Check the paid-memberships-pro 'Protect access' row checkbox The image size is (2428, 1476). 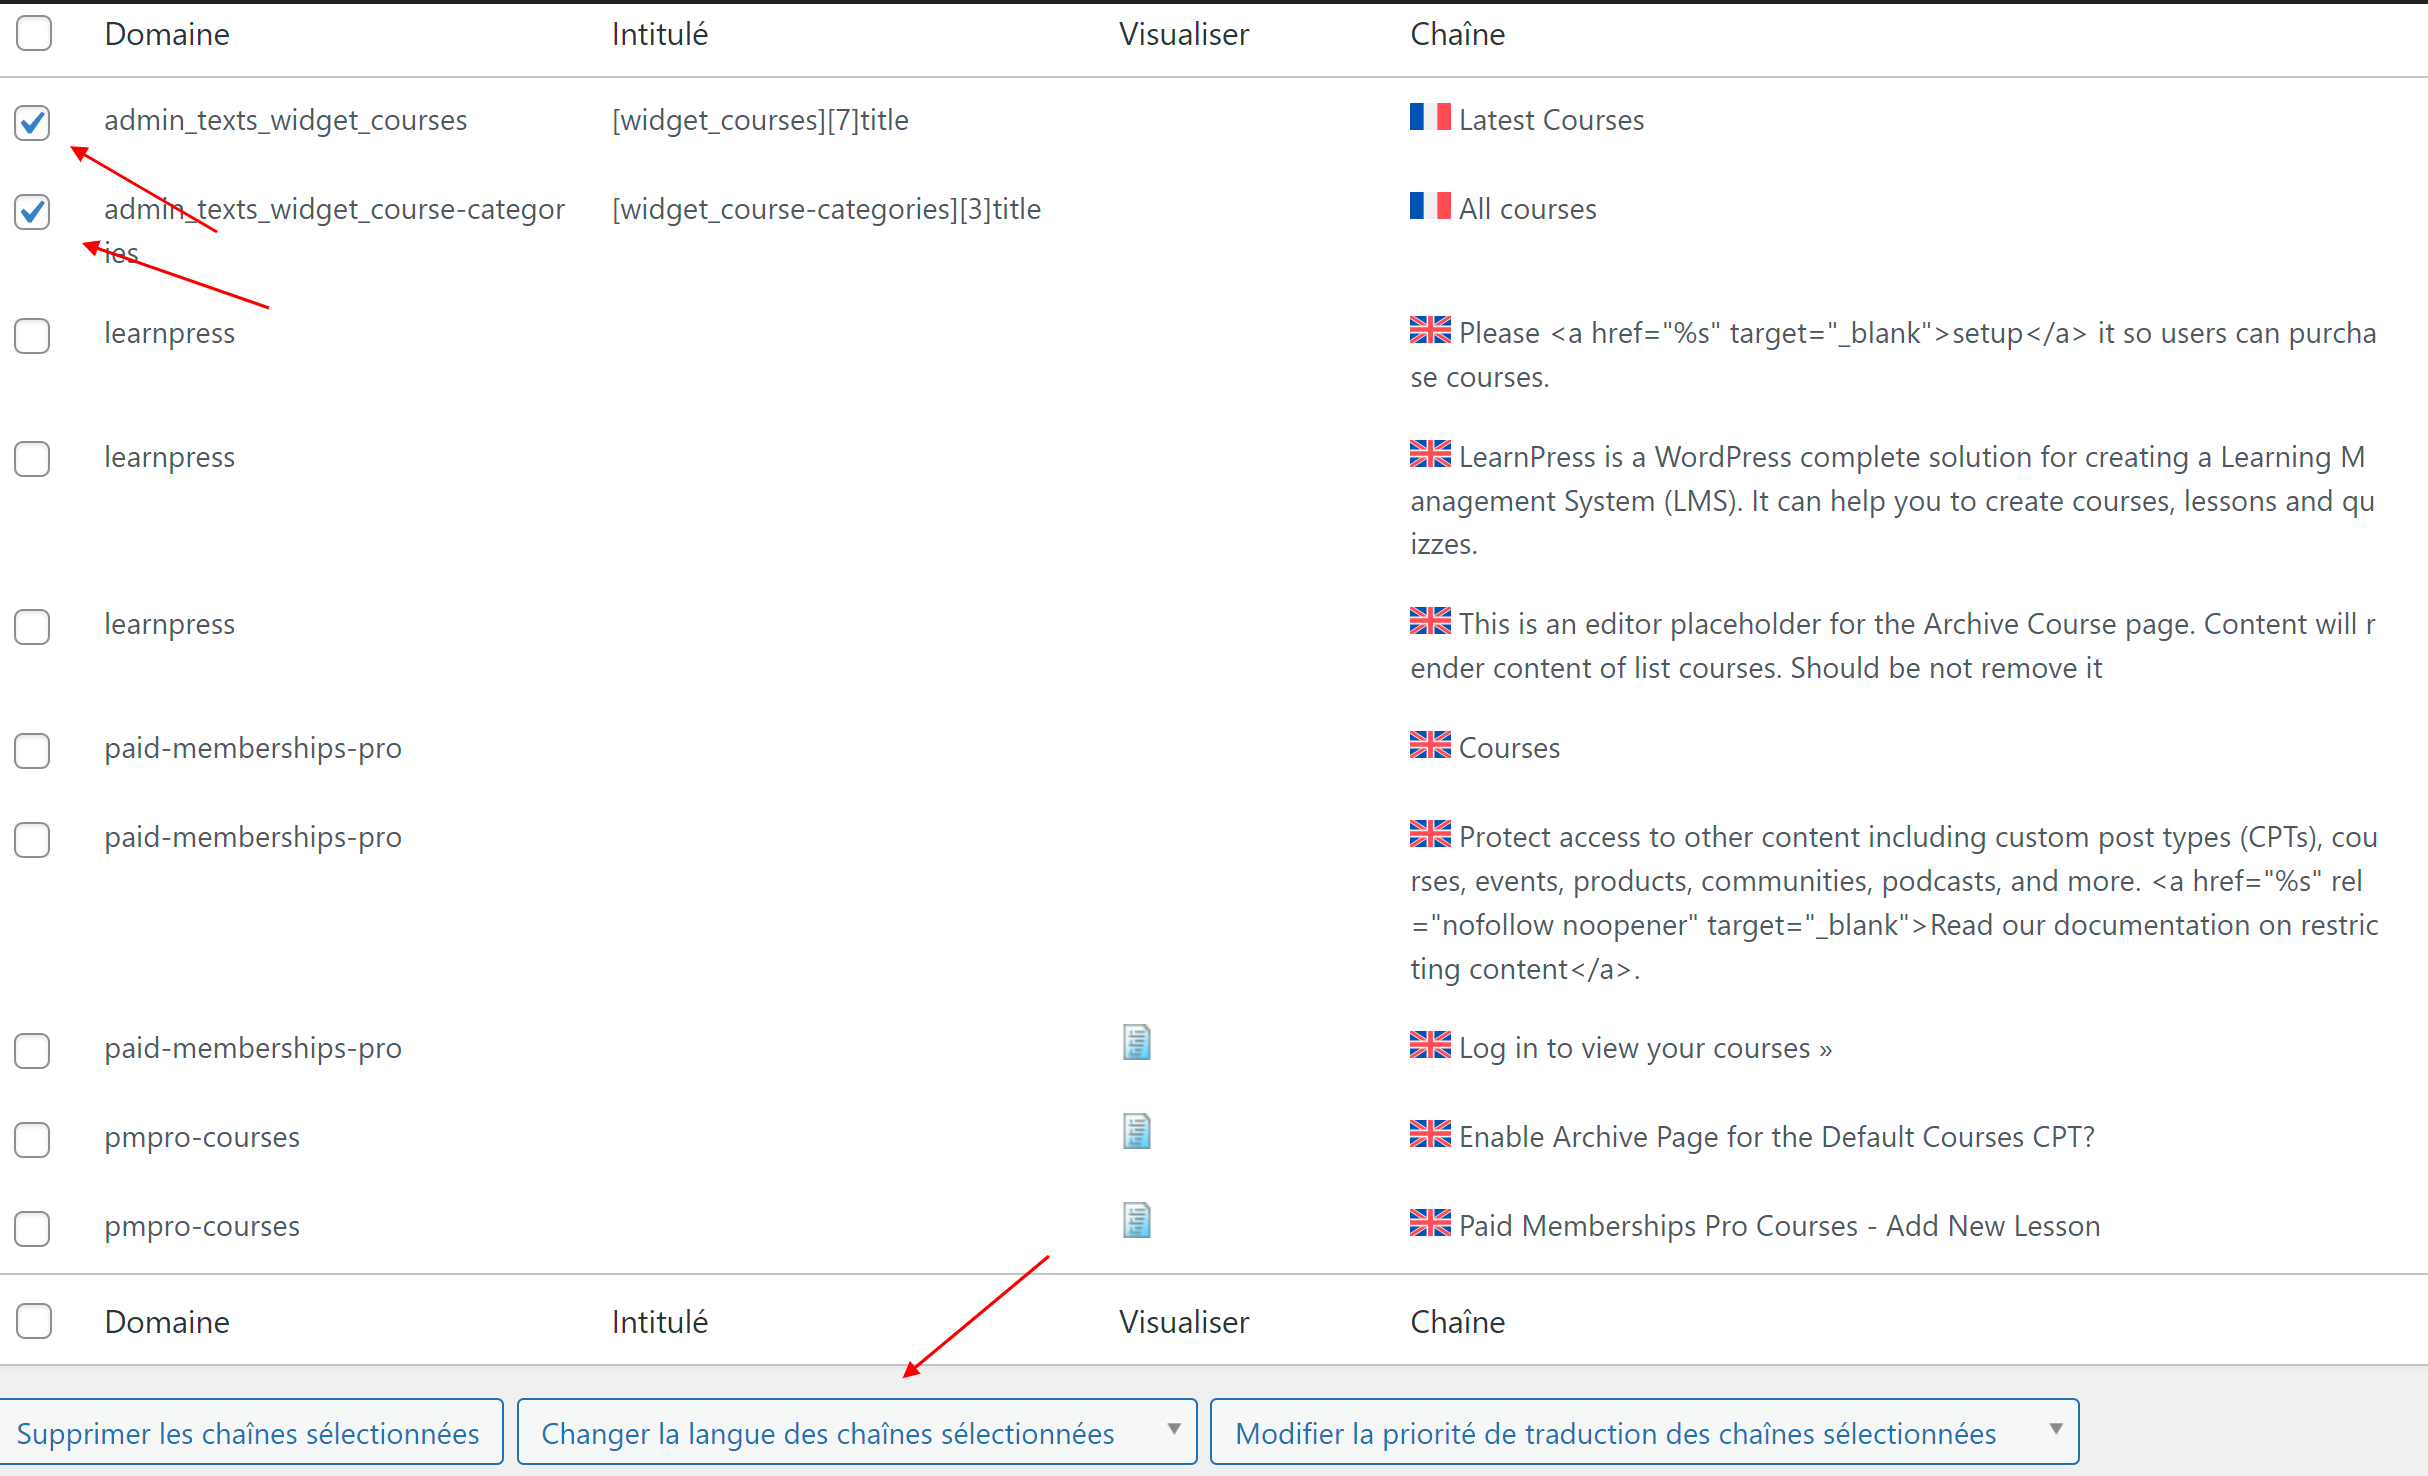point(33,839)
